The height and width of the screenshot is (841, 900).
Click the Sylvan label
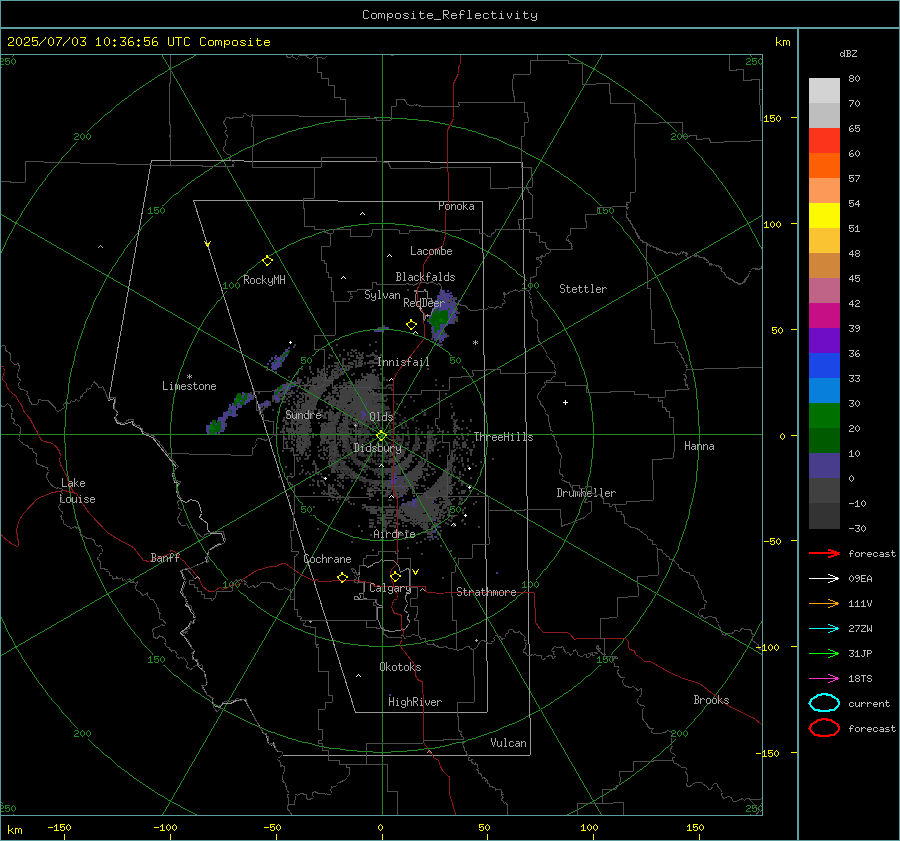pos(382,295)
